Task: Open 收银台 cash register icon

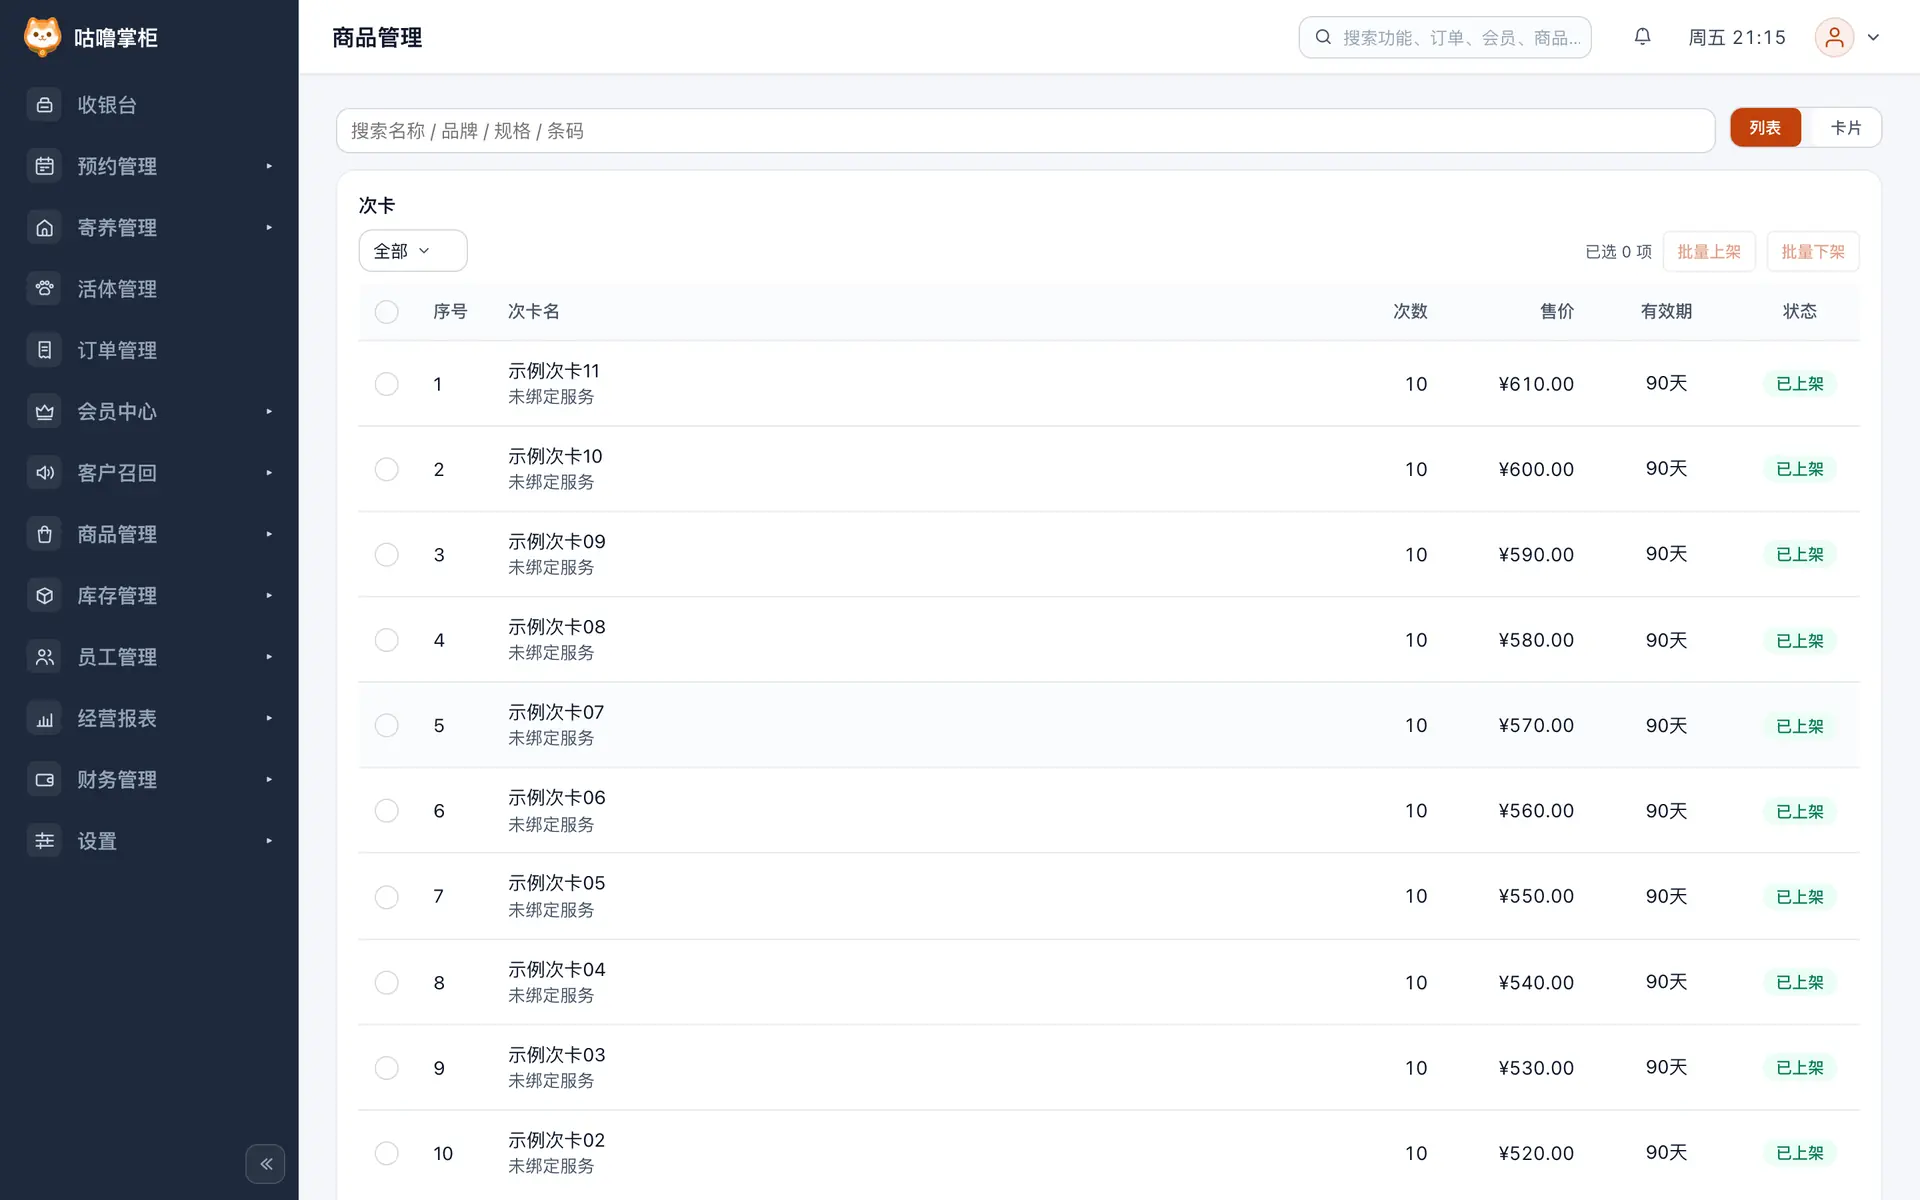Action: point(44,105)
